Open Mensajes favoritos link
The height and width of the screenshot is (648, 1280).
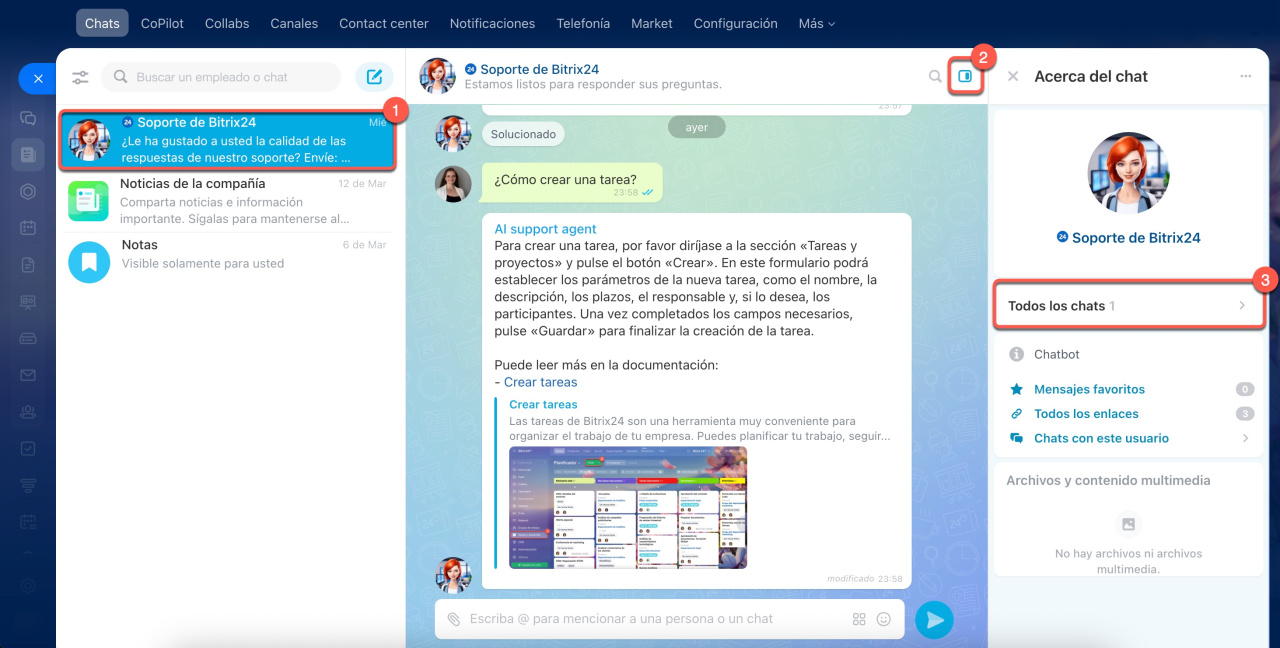pyautogui.click(x=1089, y=389)
